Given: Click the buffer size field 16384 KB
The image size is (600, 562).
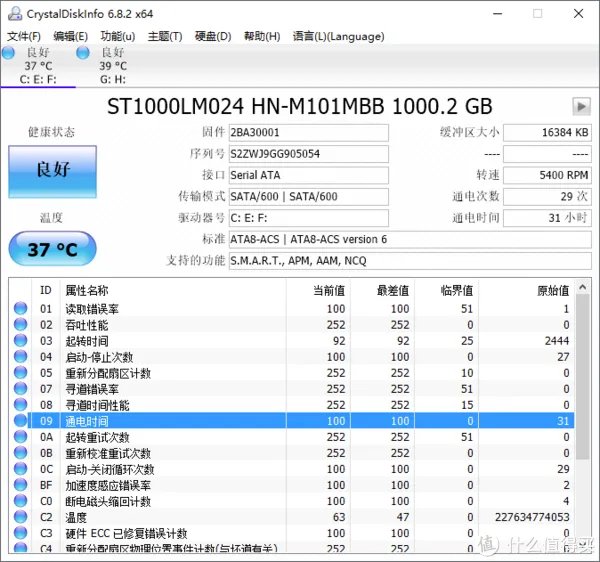Looking at the screenshot, I should pos(547,133).
